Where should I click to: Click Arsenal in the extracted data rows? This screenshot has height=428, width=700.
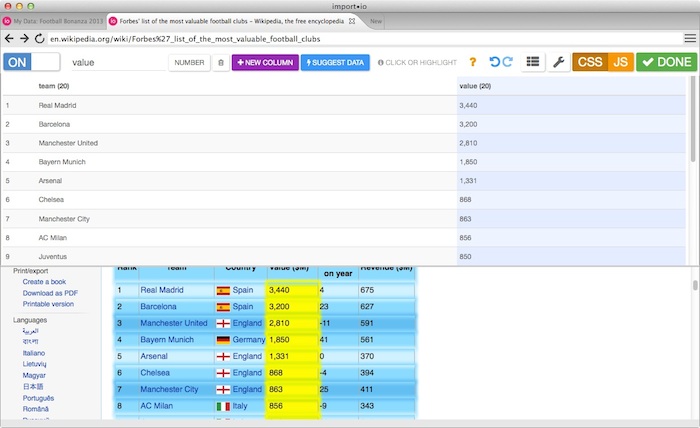[50, 181]
